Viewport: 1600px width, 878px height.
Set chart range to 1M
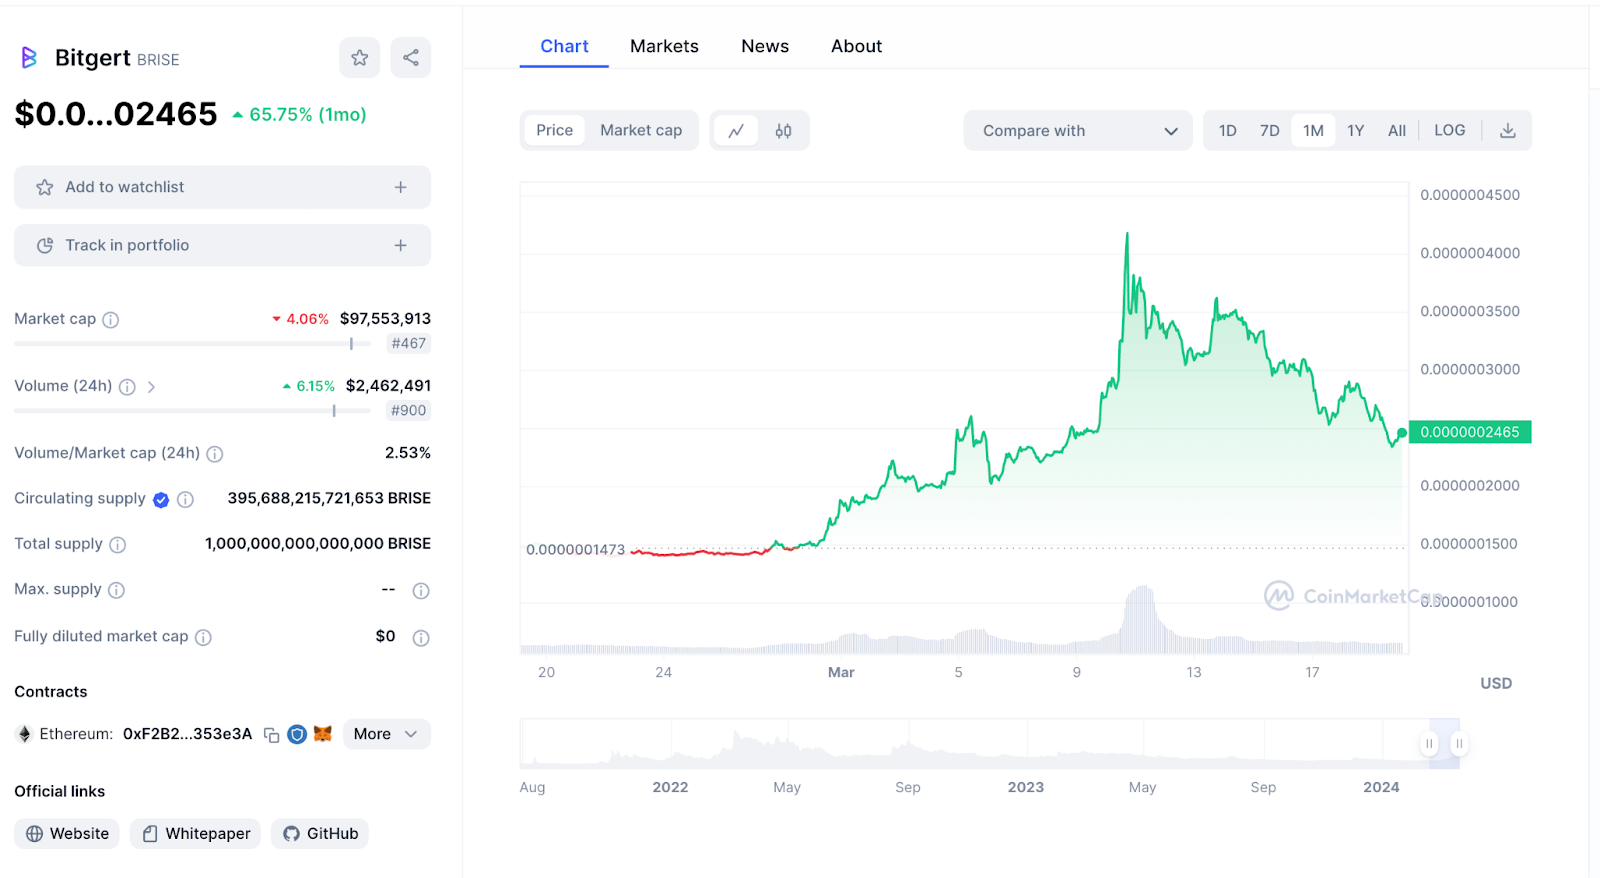click(x=1313, y=131)
